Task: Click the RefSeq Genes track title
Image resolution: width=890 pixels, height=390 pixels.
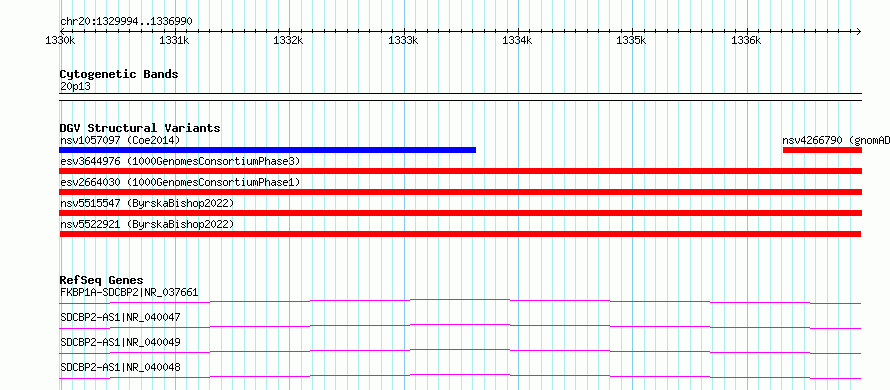Action: [102, 280]
